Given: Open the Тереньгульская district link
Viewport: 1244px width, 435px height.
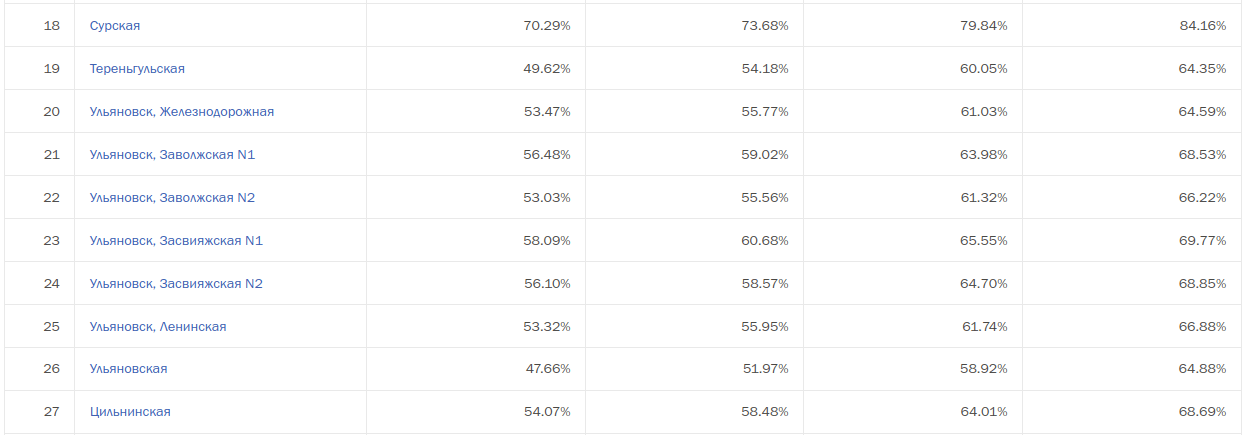Looking at the screenshot, I should [137, 69].
